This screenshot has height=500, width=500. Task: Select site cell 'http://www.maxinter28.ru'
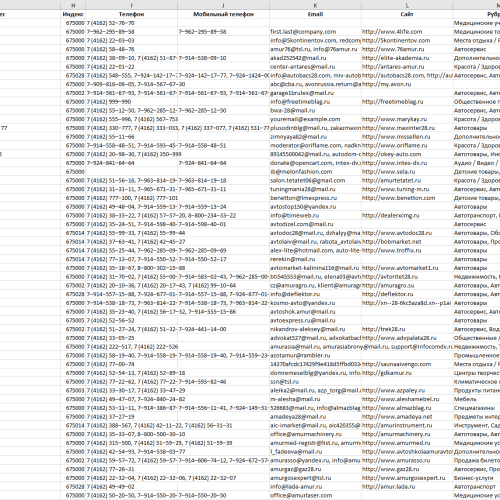pyautogui.click(x=407, y=128)
